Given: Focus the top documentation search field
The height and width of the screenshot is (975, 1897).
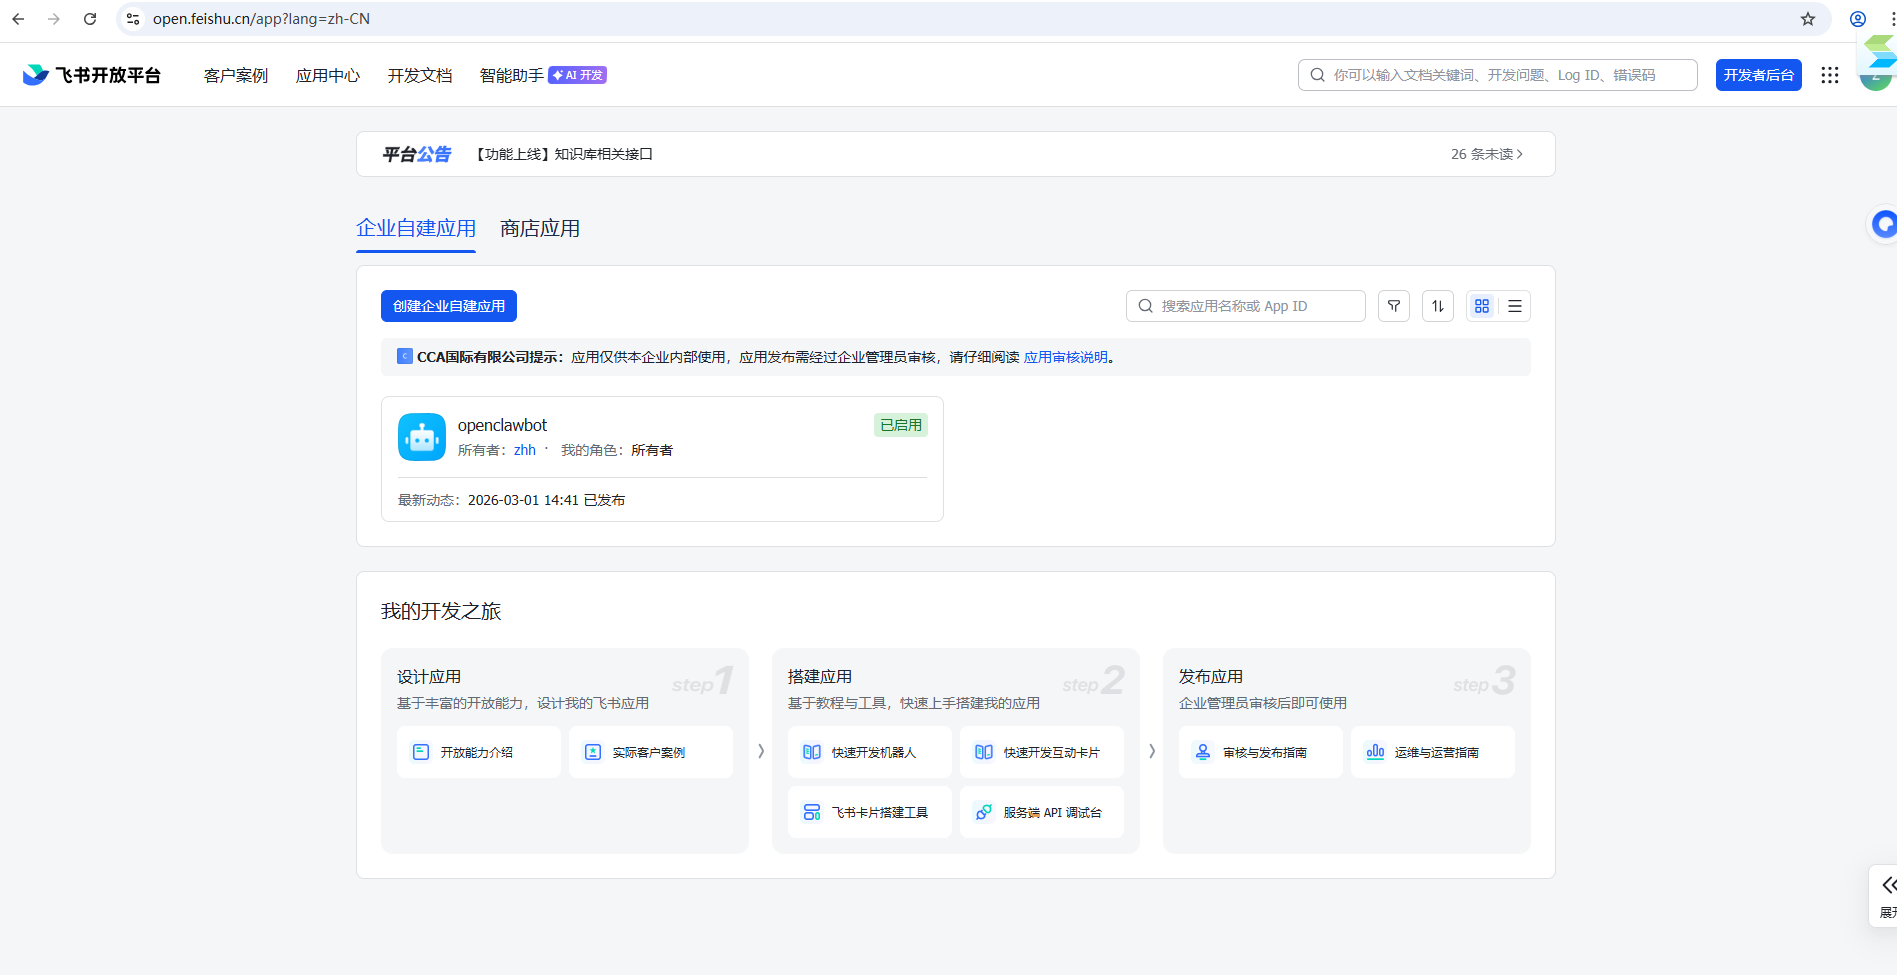Looking at the screenshot, I should [1498, 75].
